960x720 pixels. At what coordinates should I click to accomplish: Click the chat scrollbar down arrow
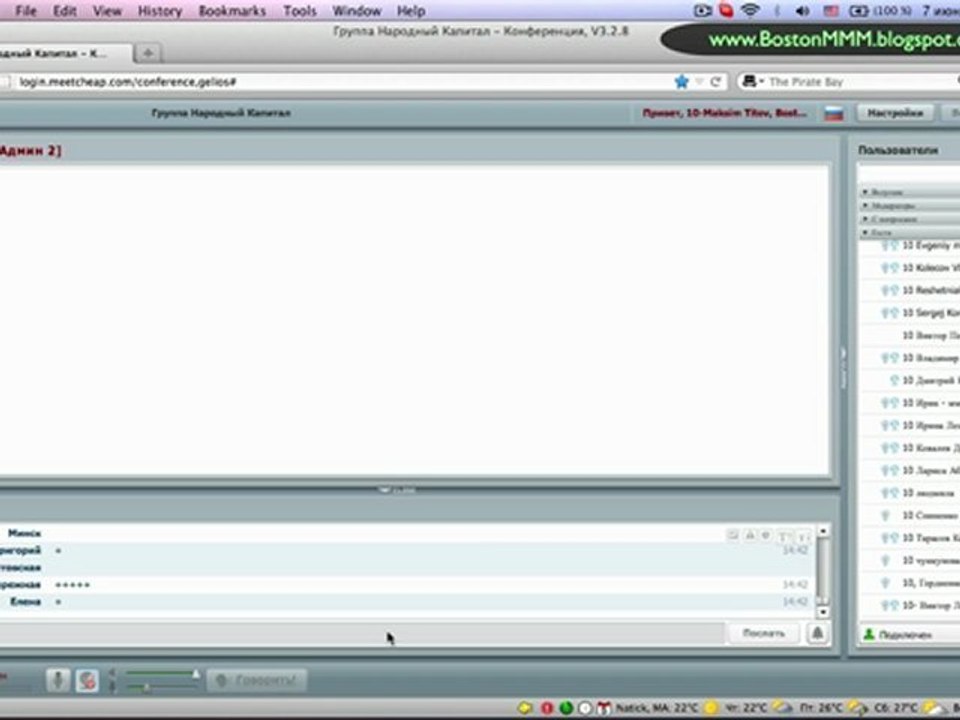(823, 611)
